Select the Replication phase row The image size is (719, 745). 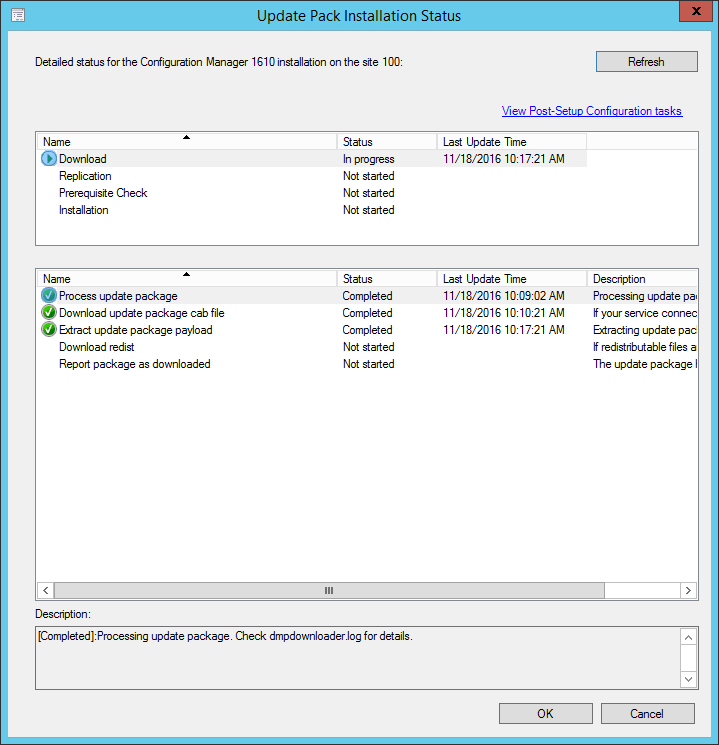click(x=312, y=176)
